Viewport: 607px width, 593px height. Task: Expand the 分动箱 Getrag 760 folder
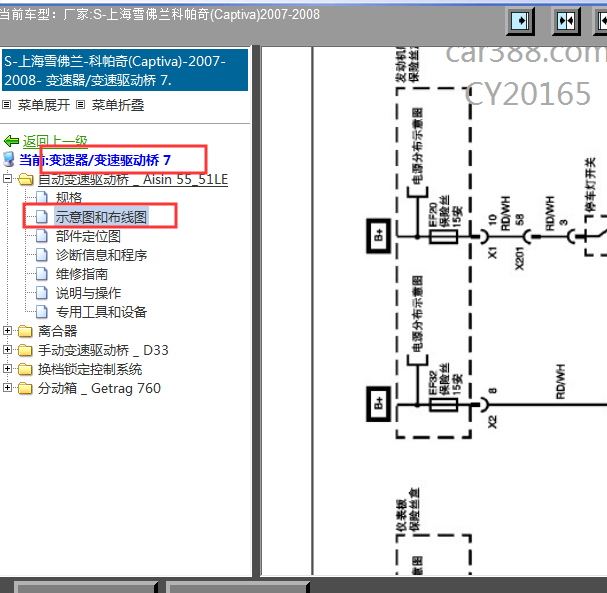click(7, 387)
